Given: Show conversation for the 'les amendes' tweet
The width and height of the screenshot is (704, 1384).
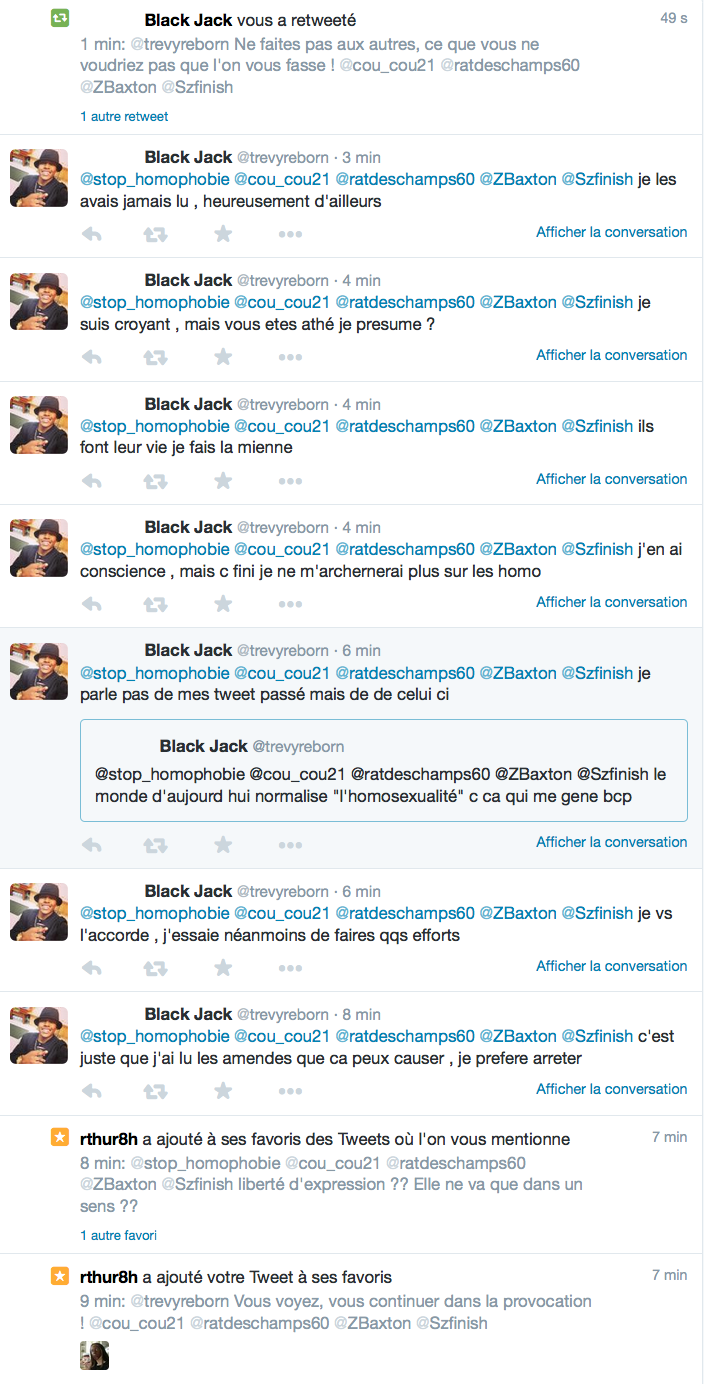Looking at the screenshot, I should pyautogui.click(x=611, y=1089).
